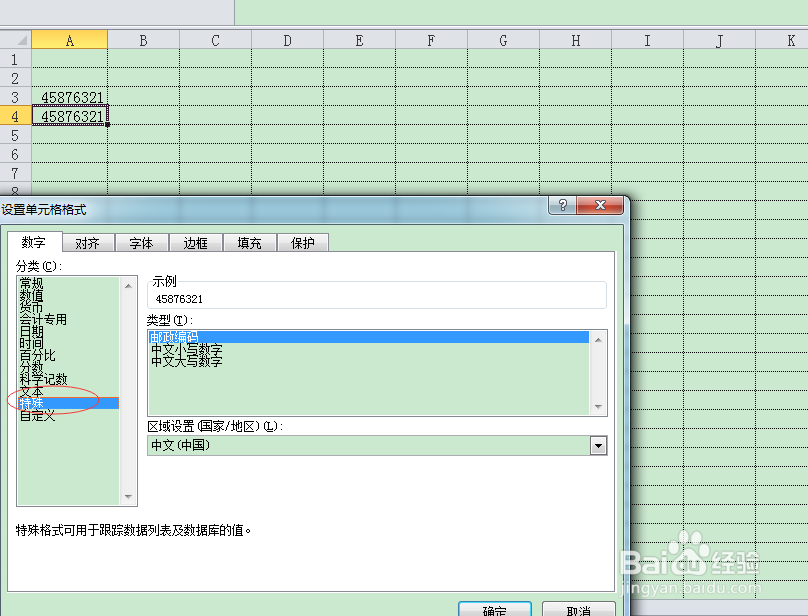Select 自定义 in the category list
Viewport: 808px width, 616px height.
(x=69, y=415)
